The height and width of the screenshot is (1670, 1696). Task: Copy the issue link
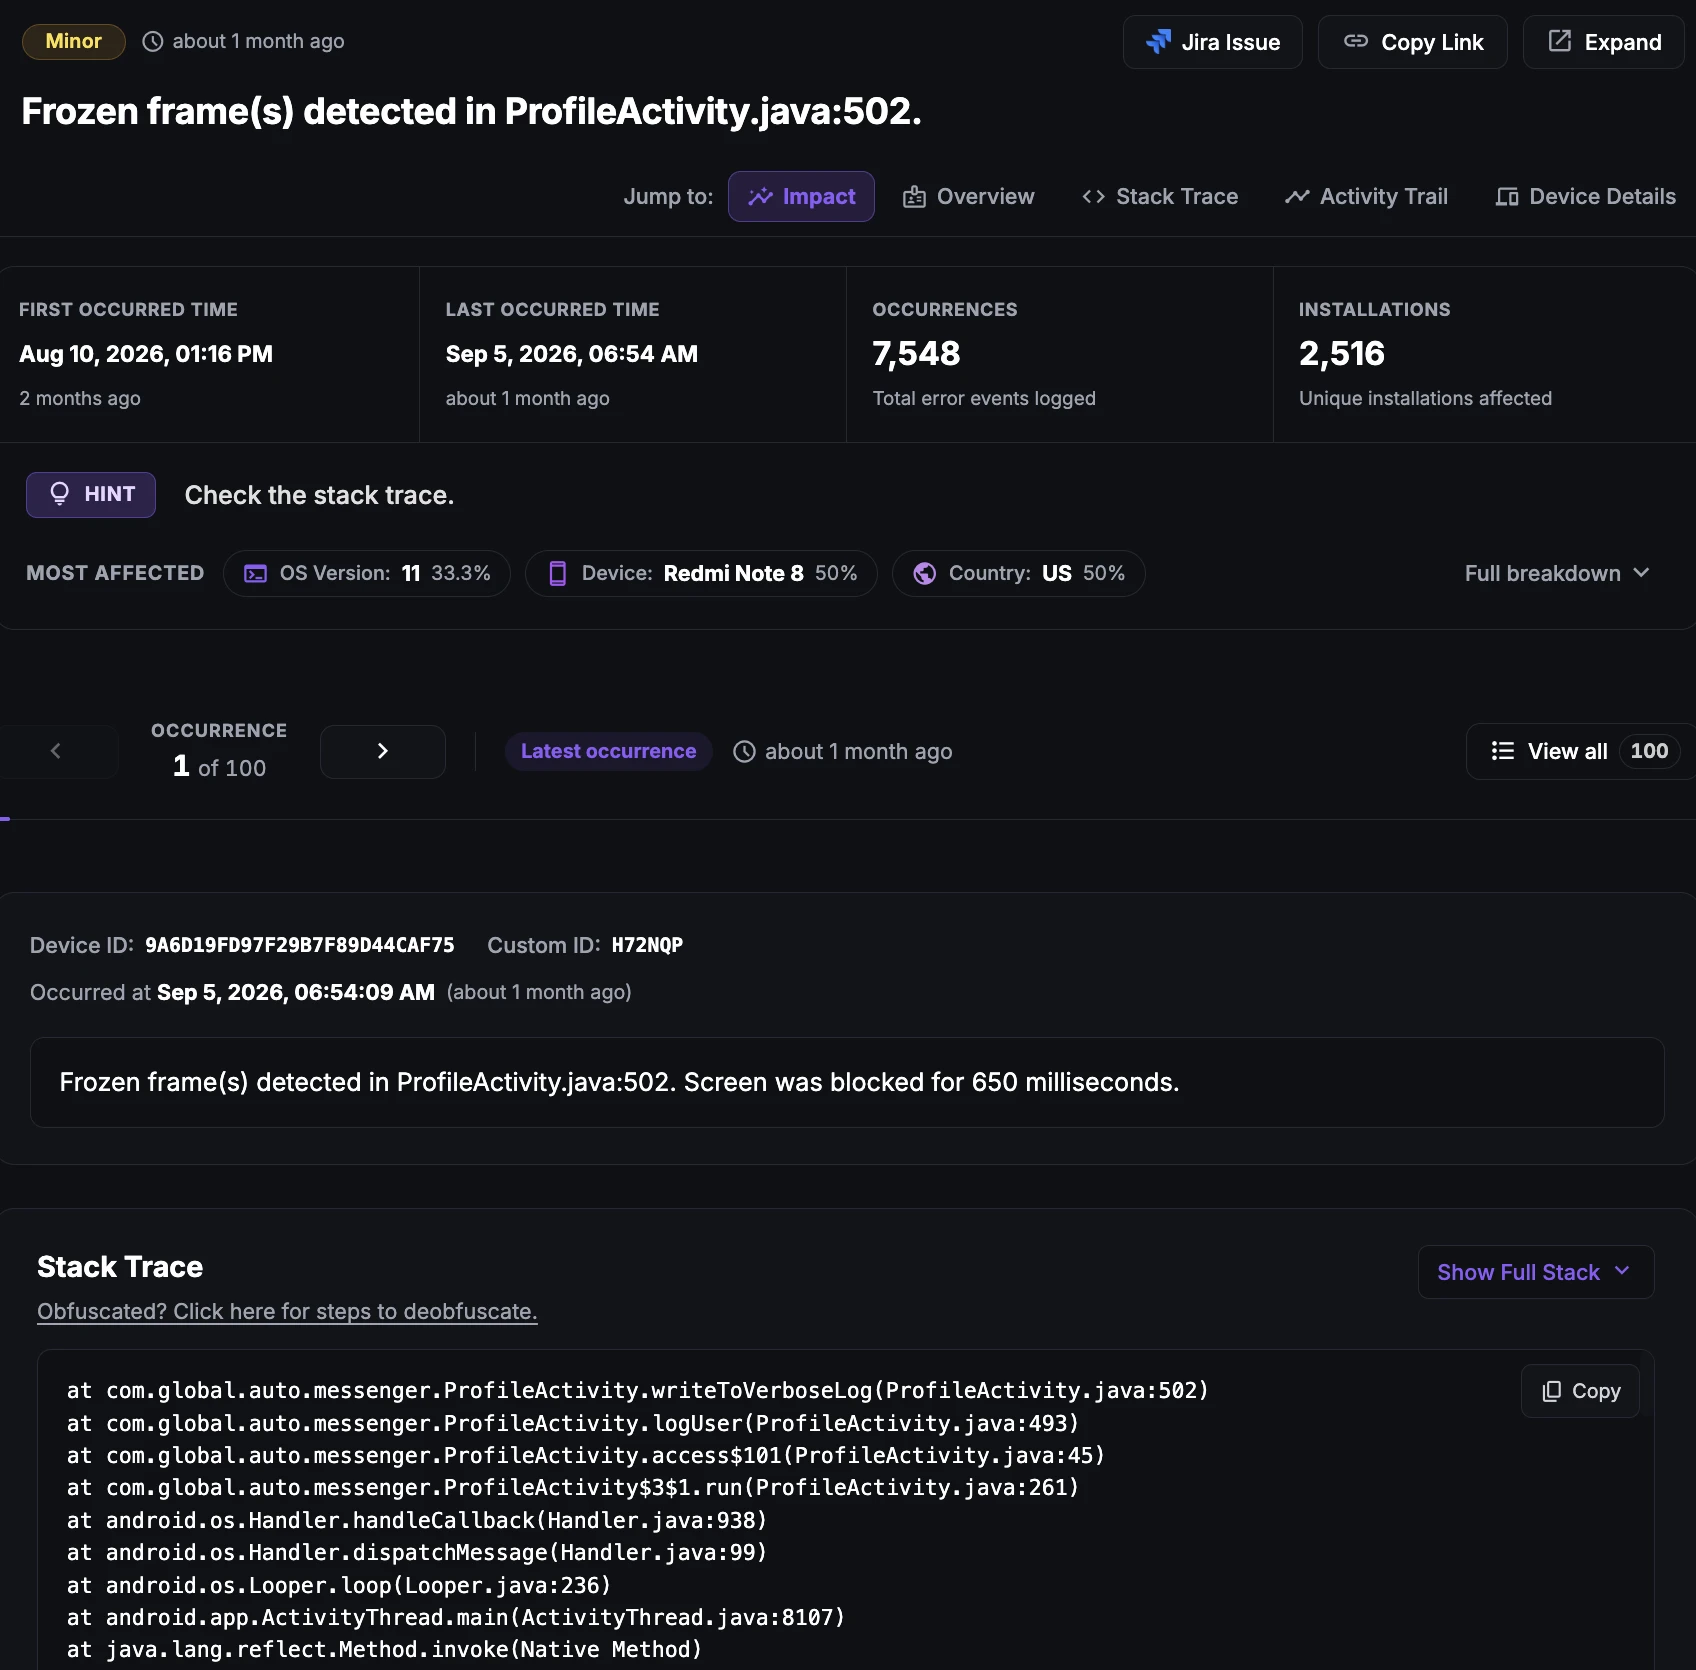pyautogui.click(x=1412, y=42)
